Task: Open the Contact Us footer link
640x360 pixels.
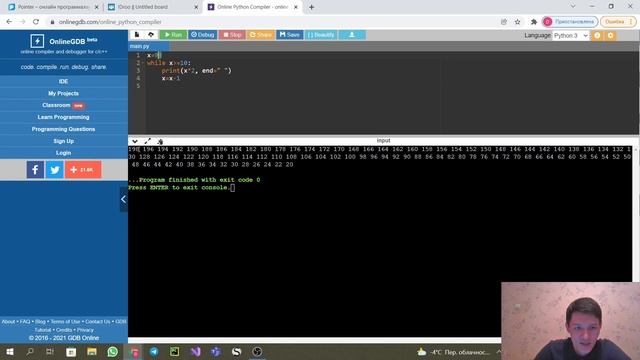Action: [x=98, y=322]
